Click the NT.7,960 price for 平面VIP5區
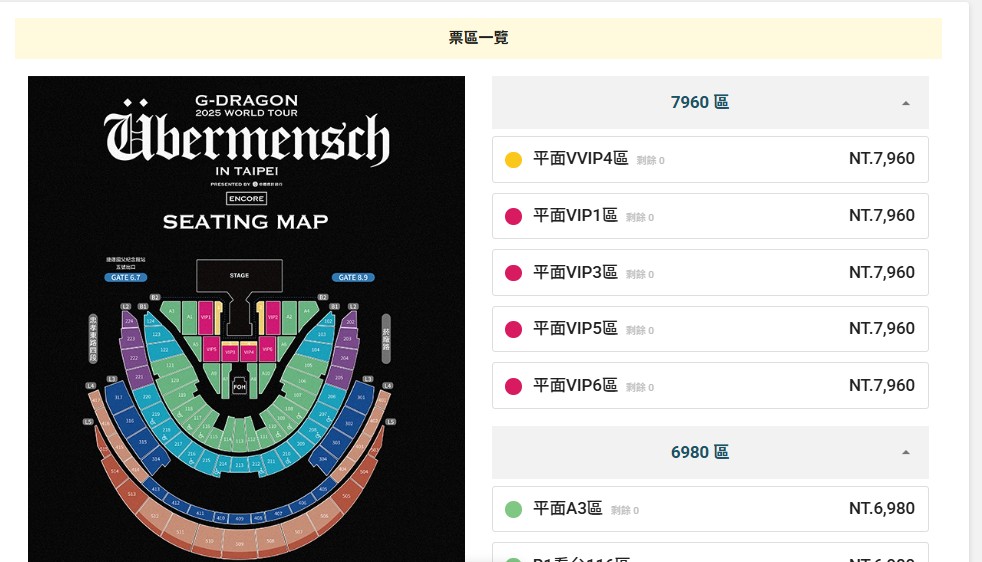982x562 pixels. click(882, 329)
